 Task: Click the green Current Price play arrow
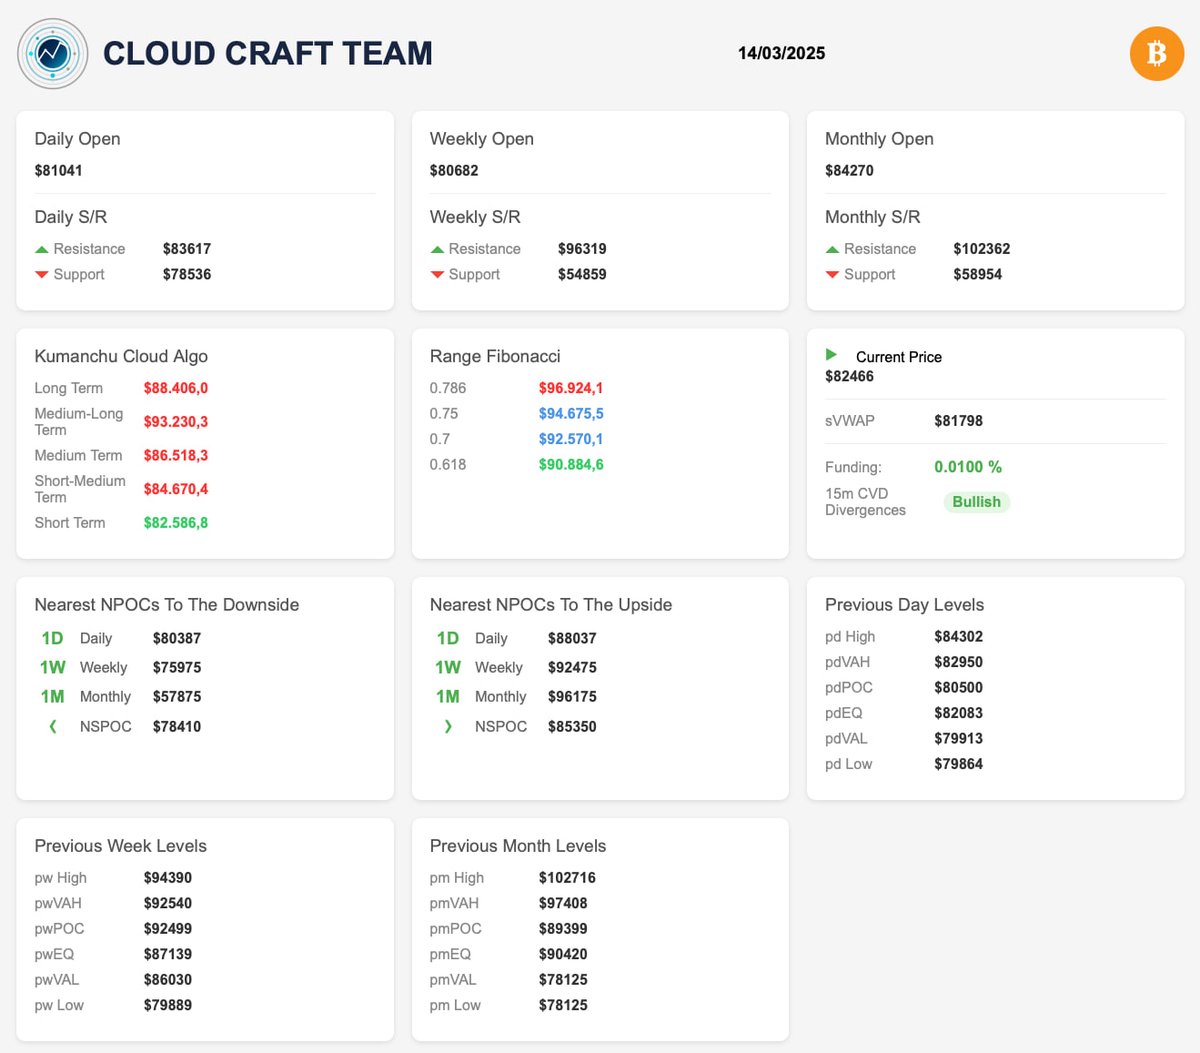(831, 355)
